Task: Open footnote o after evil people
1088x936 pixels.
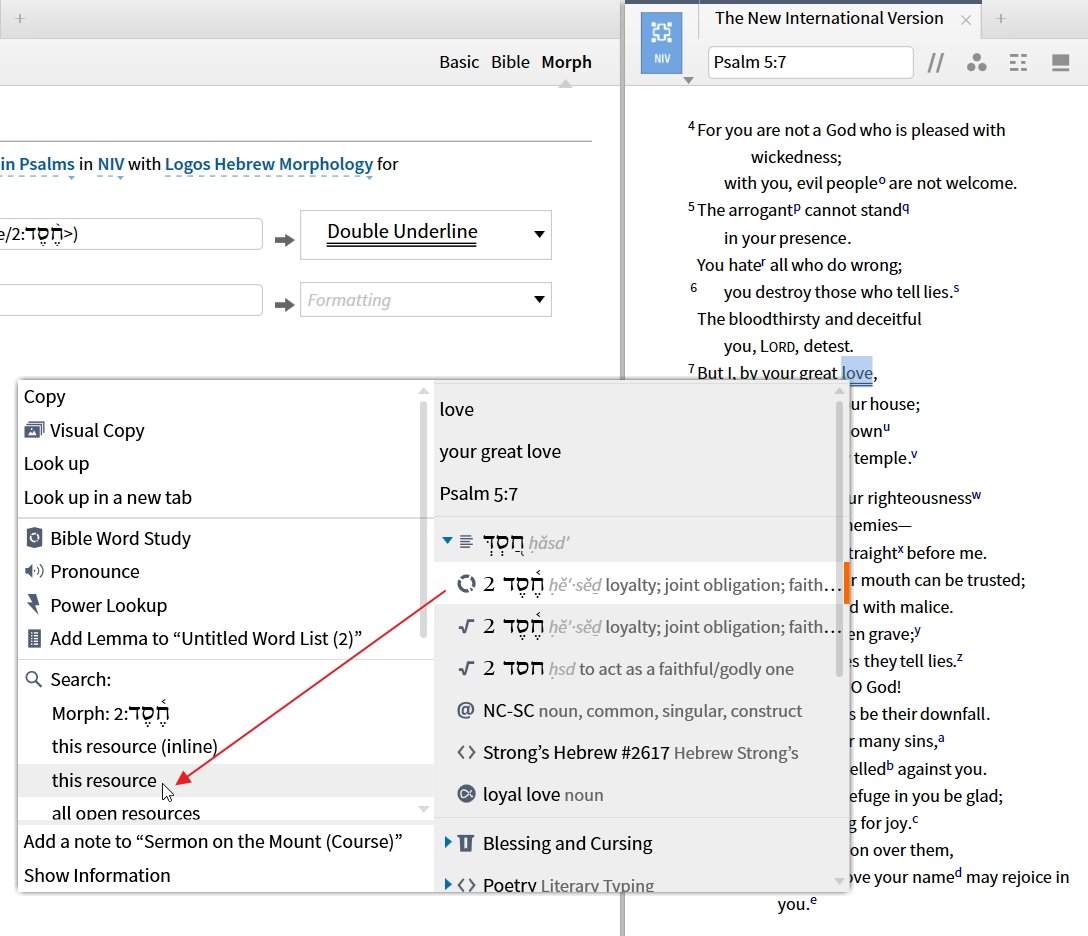Action: [882, 180]
